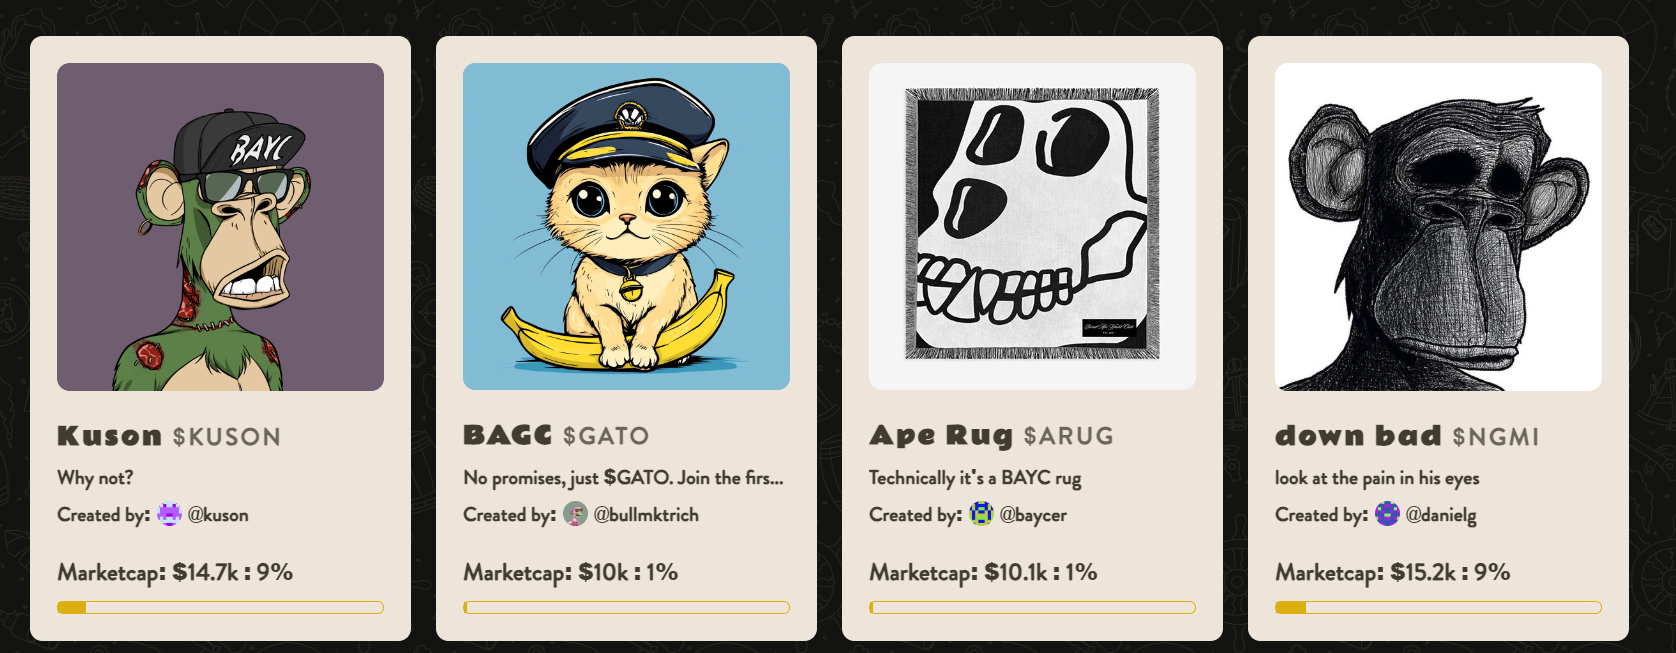This screenshot has height=653, width=1676.
Task: Visit the @baycer creator profile link
Action: point(1033,515)
